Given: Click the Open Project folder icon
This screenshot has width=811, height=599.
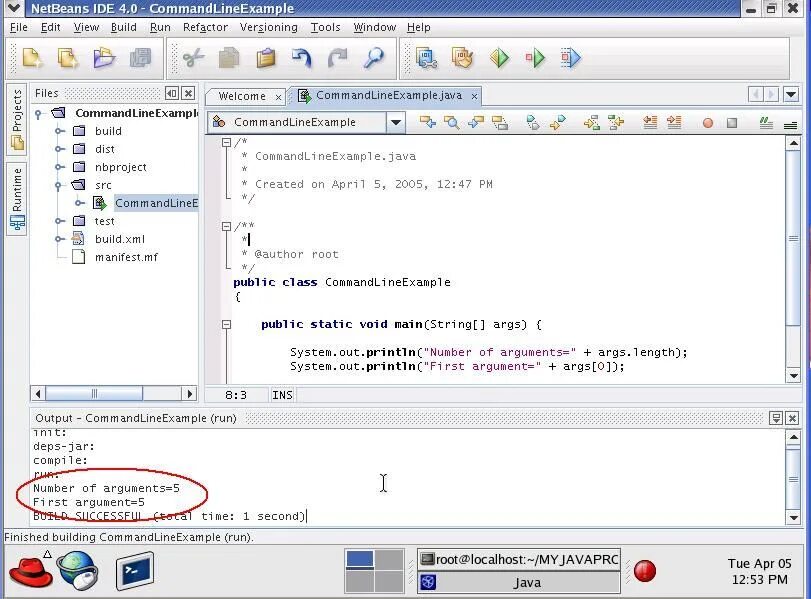Looking at the screenshot, I should click(x=104, y=58).
